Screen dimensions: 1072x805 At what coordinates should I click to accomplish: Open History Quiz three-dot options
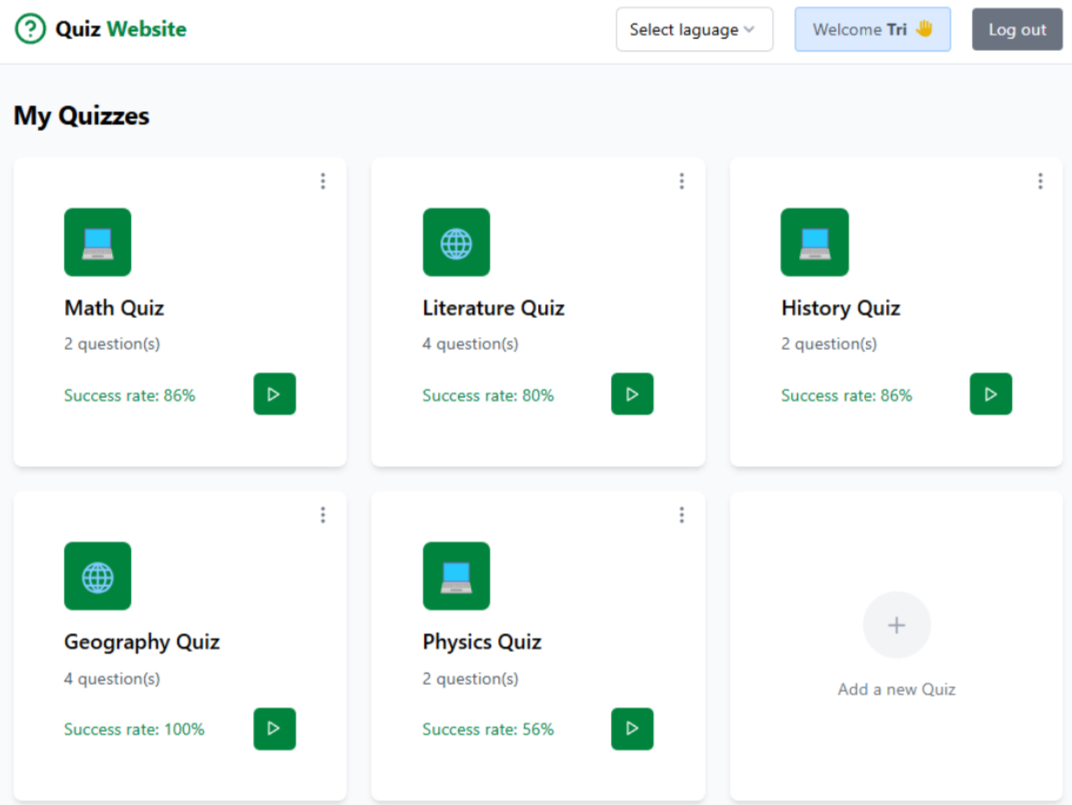[x=1040, y=181]
